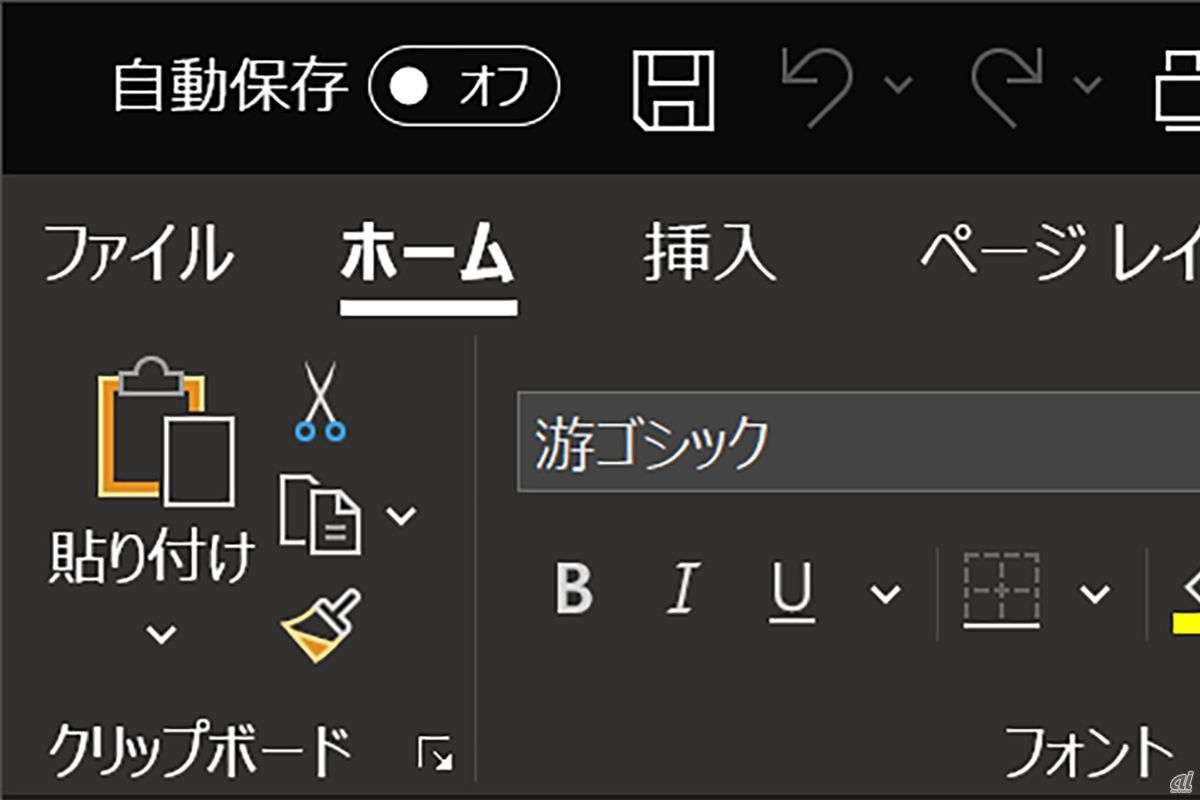Viewport: 1200px width, 800px height.
Task: Expand the 貼り付け paste options arrow
Action: click(162, 634)
